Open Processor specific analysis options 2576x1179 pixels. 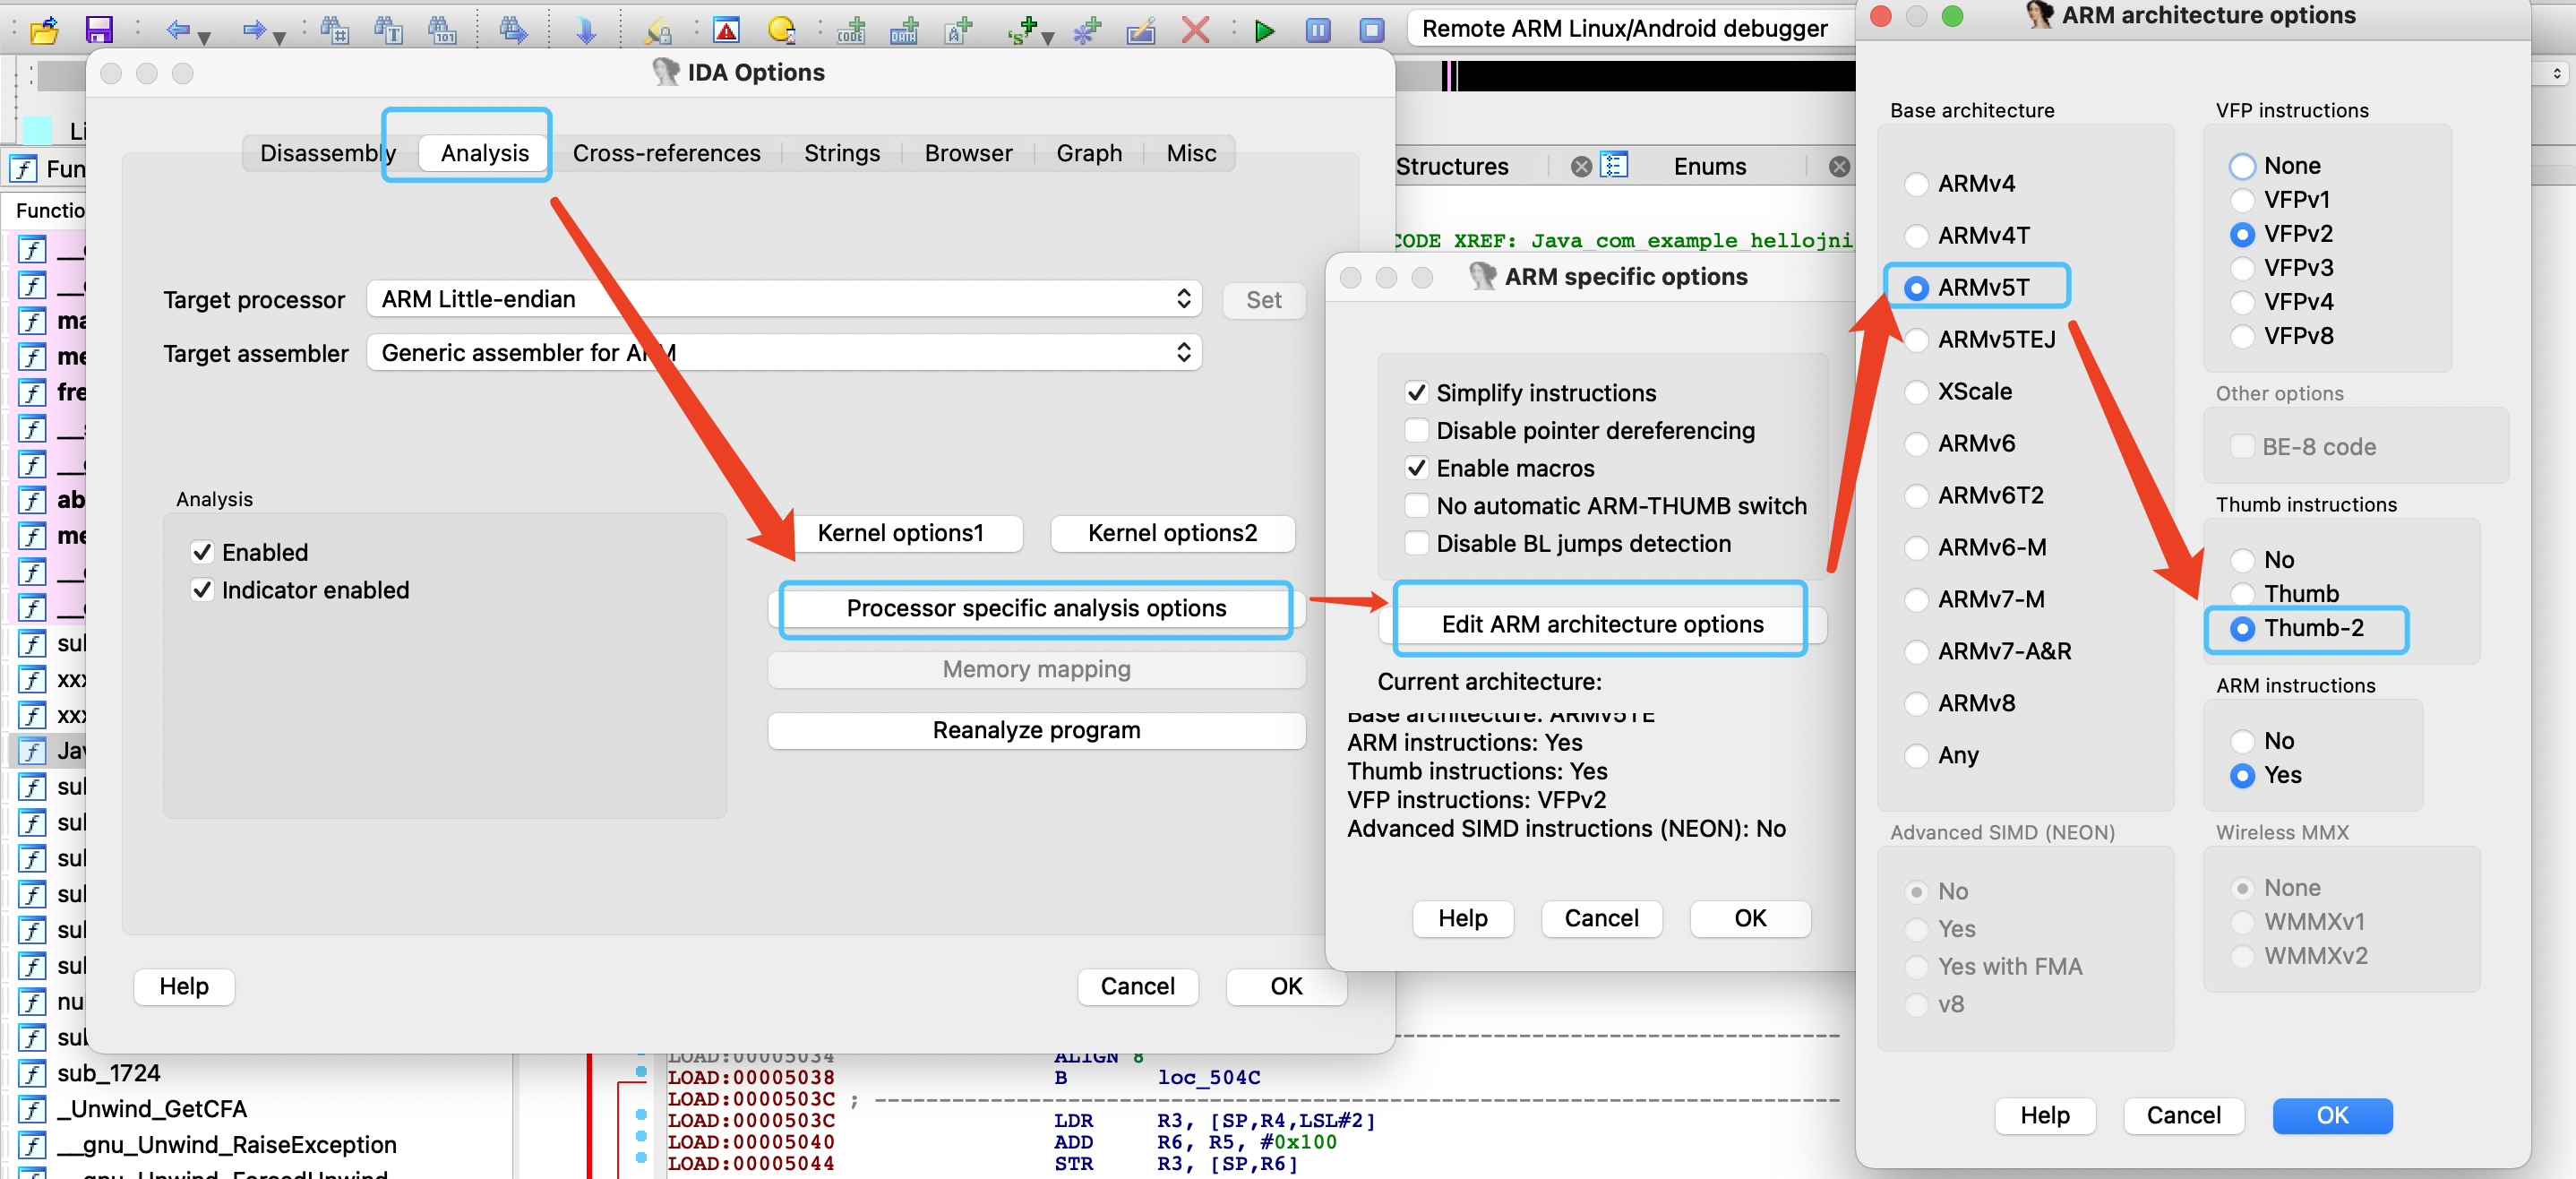[x=1036, y=608]
